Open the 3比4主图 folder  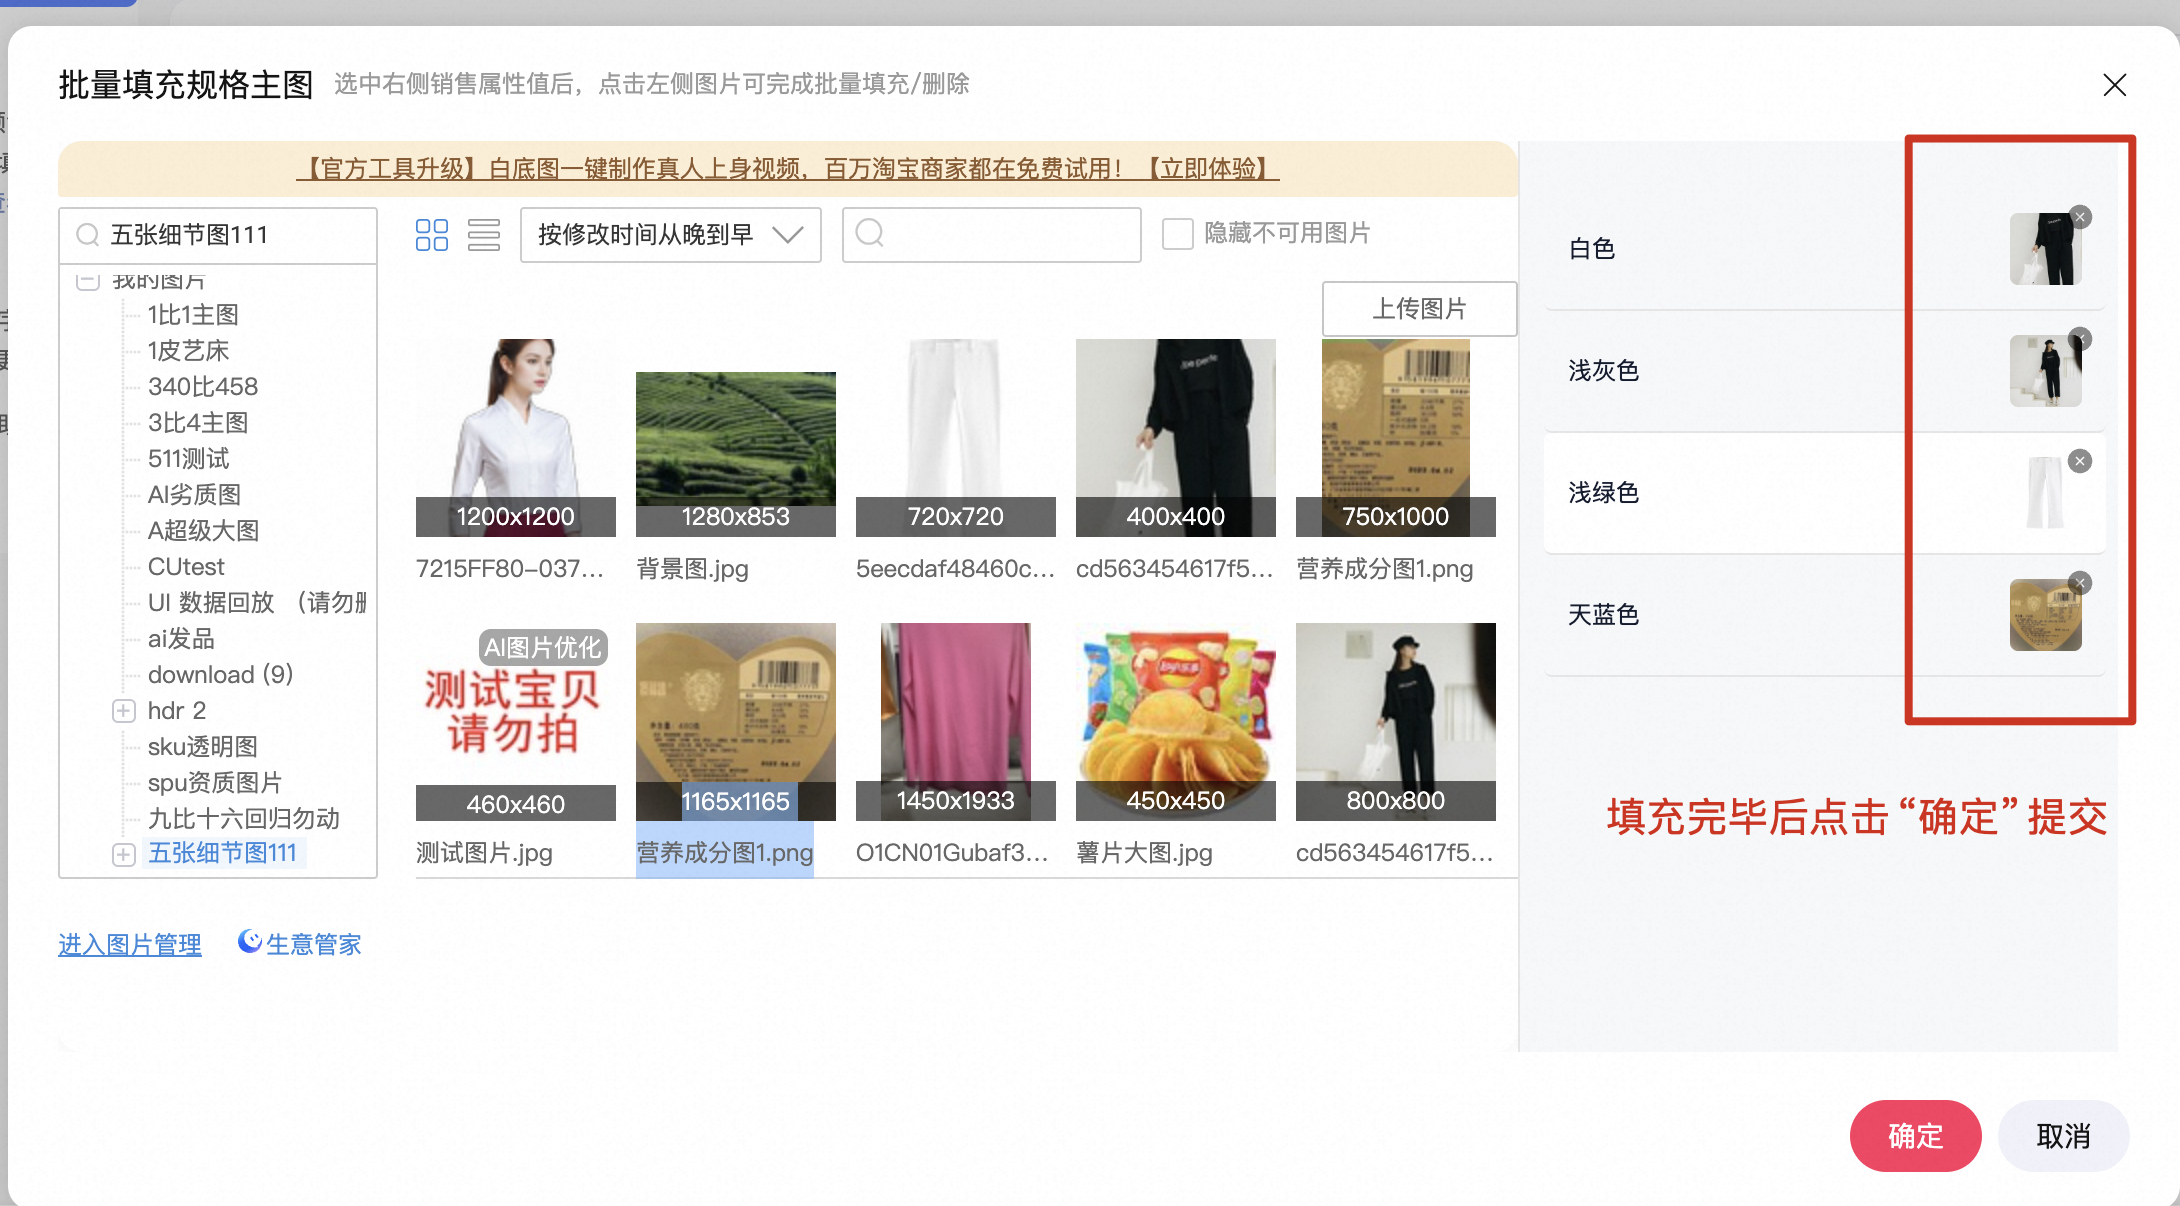[198, 423]
